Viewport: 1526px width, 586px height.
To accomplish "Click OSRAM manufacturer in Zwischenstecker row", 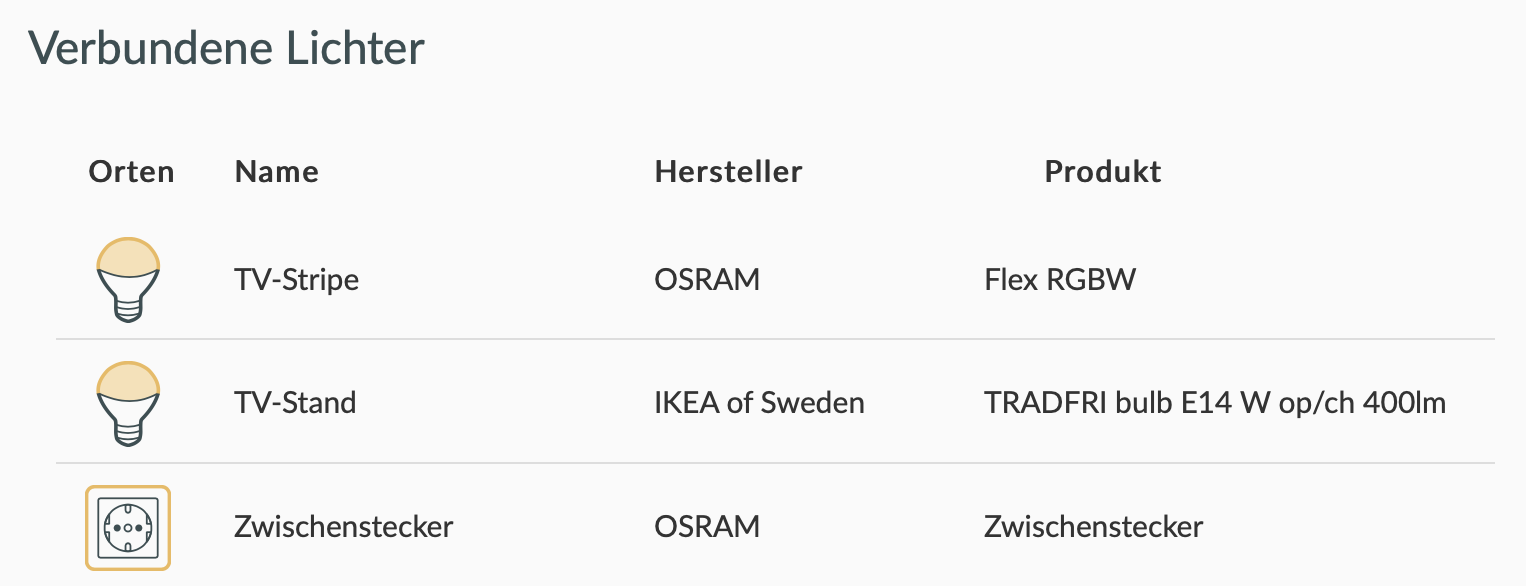I will point(707,526).
